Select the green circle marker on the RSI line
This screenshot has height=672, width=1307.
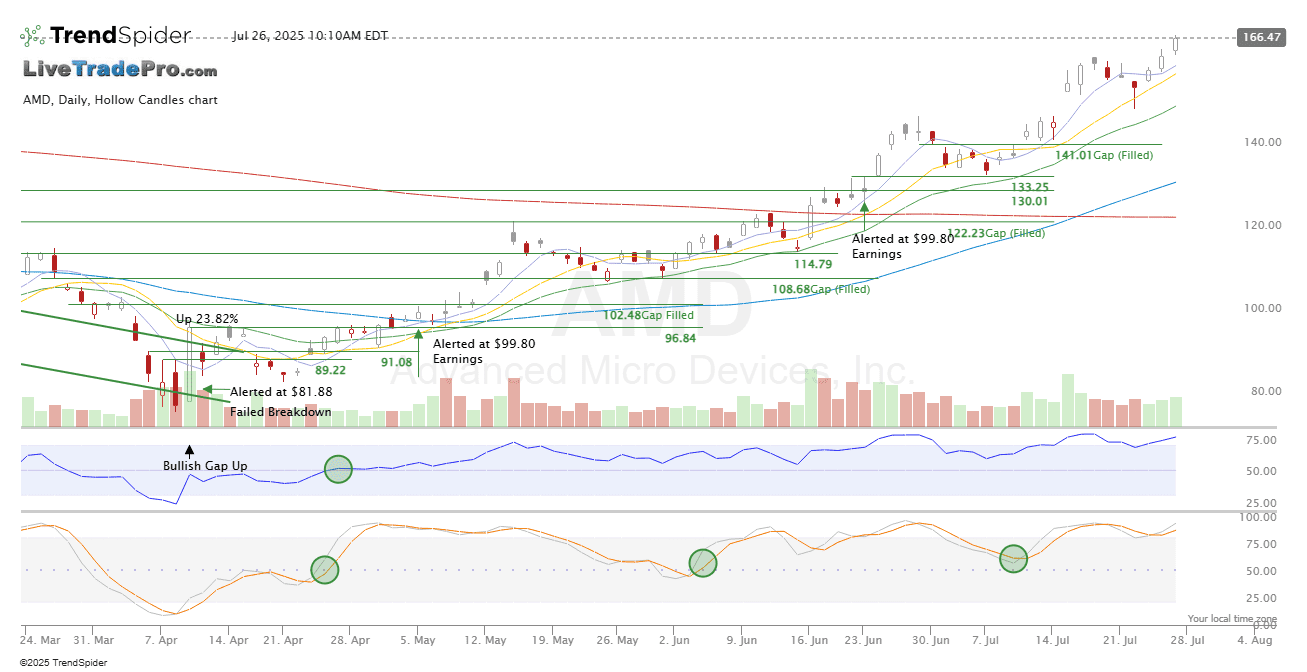tap(339, 469)
